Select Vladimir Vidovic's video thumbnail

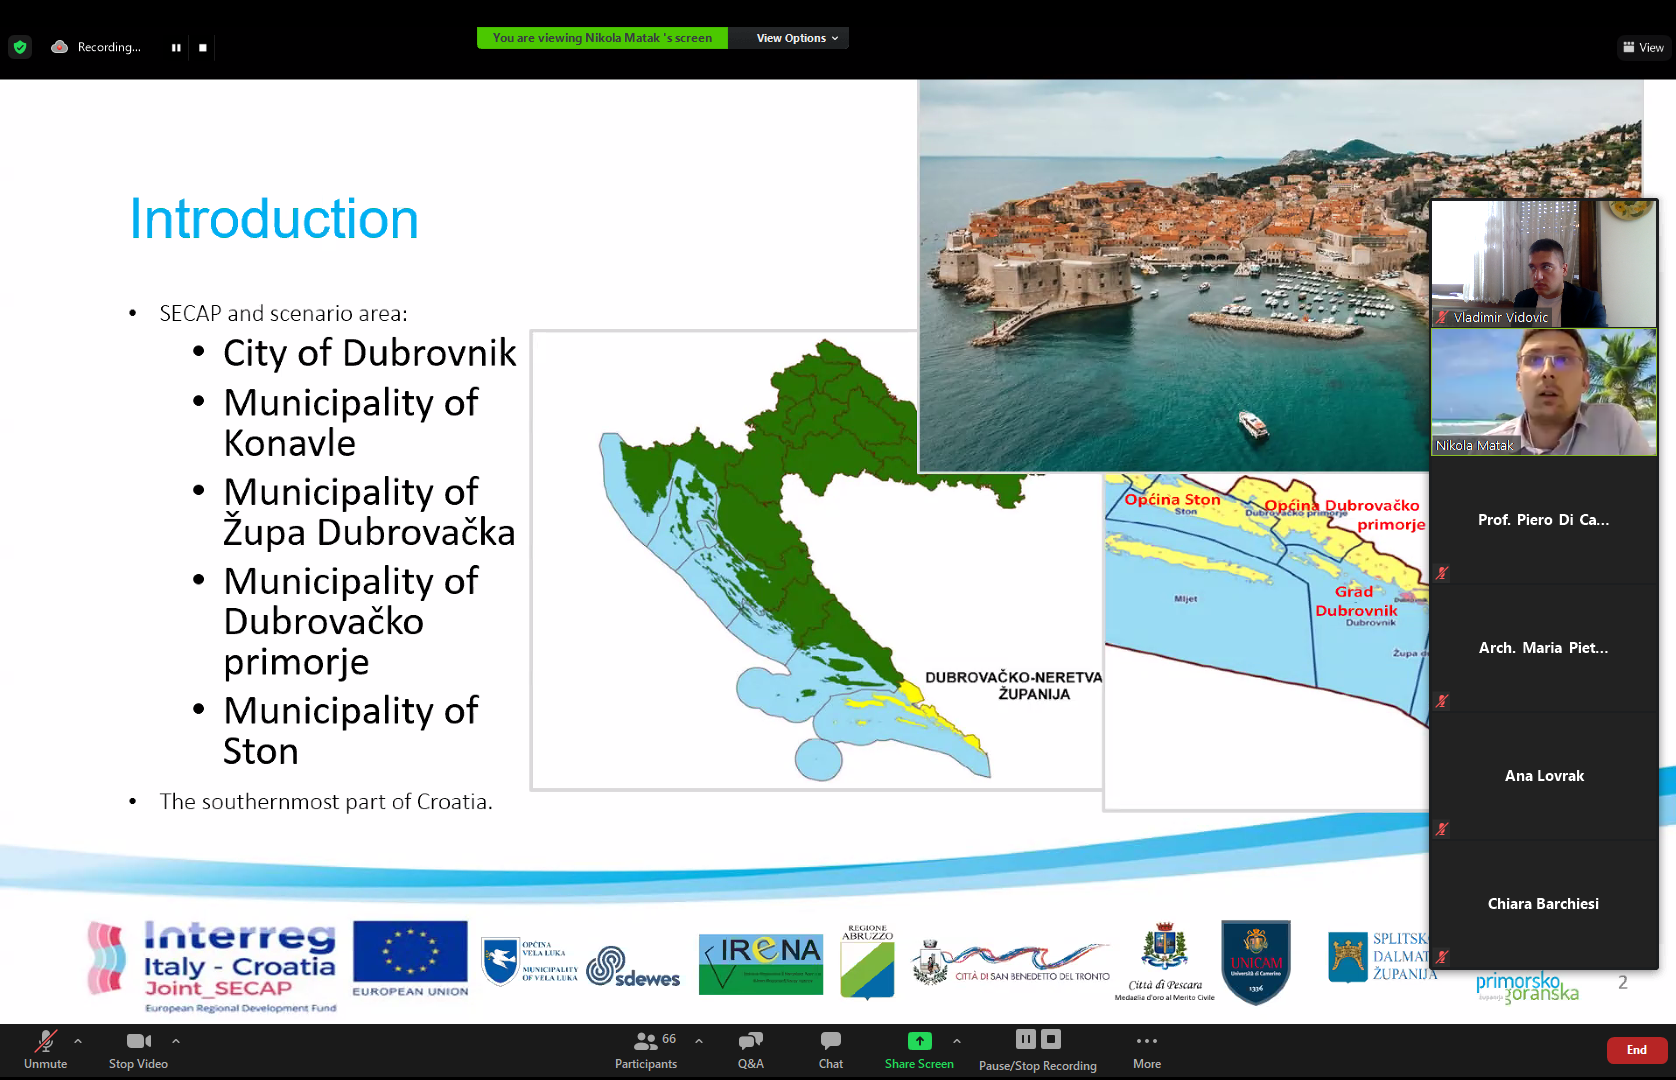[x=1543, y=263]
